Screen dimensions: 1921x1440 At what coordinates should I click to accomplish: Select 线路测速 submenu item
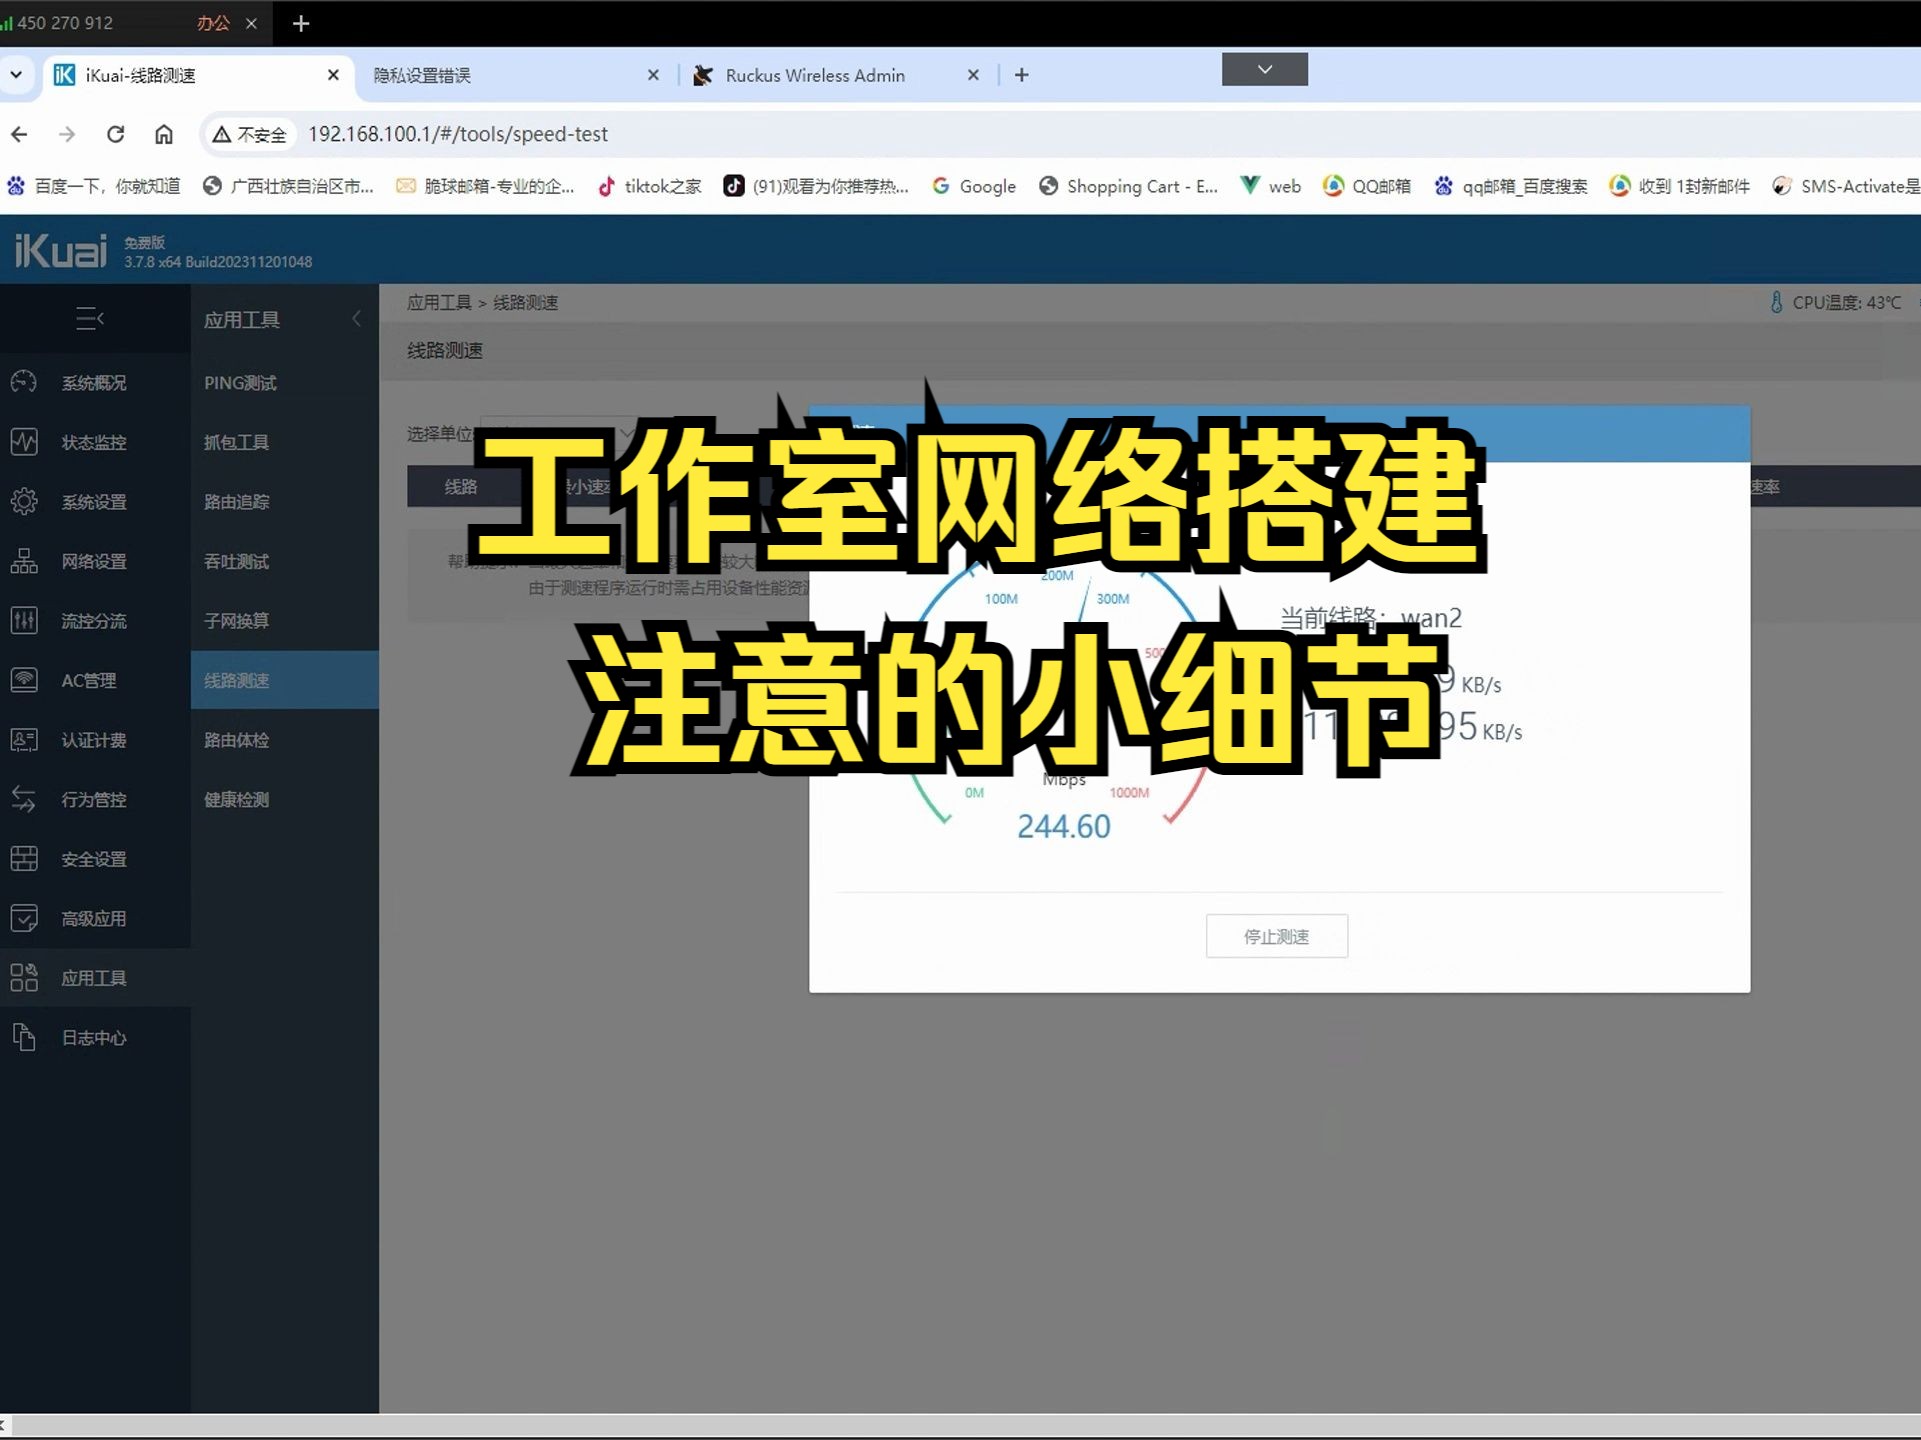285,680
